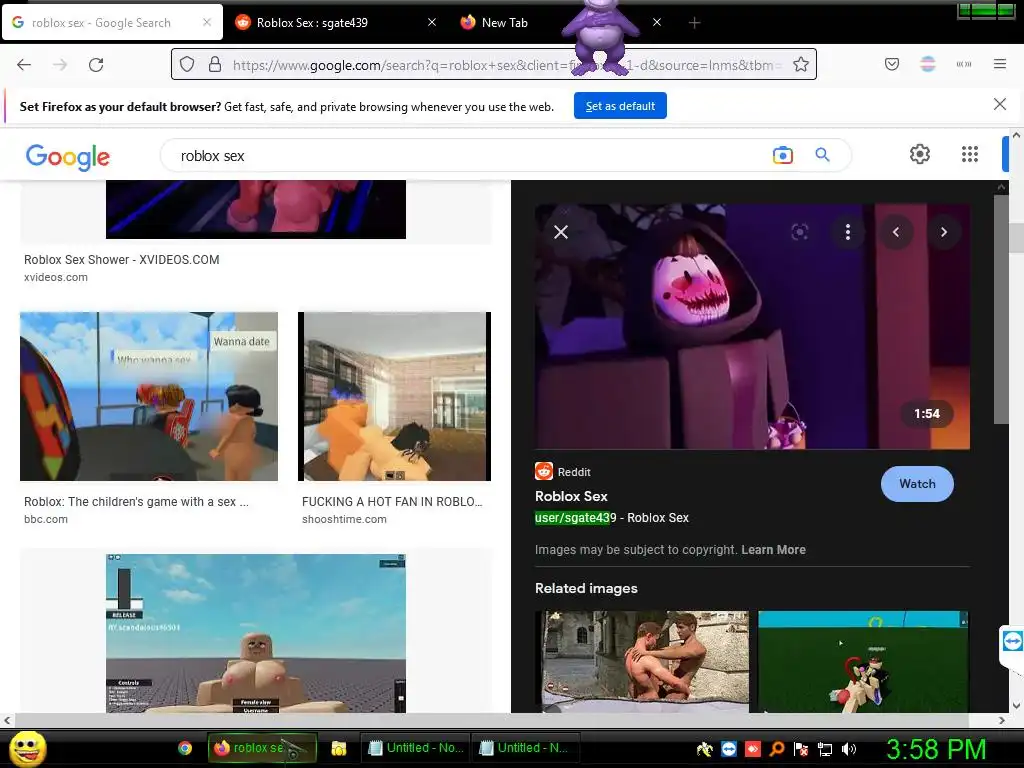Screen dimensions: 1024x768
Task: Close the Google Search tab
Action: click(x=207, y=22)
